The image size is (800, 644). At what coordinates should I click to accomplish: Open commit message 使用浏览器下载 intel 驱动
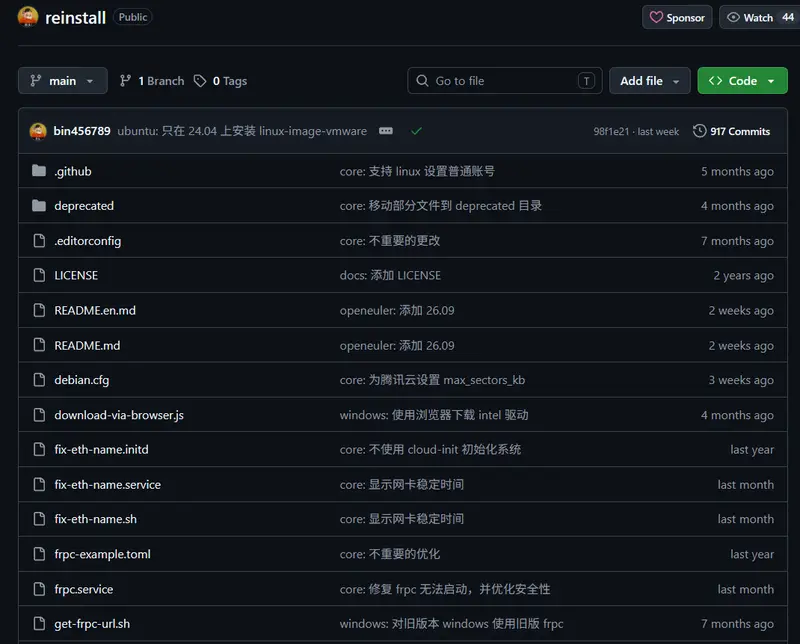click(x=434, y=415)
